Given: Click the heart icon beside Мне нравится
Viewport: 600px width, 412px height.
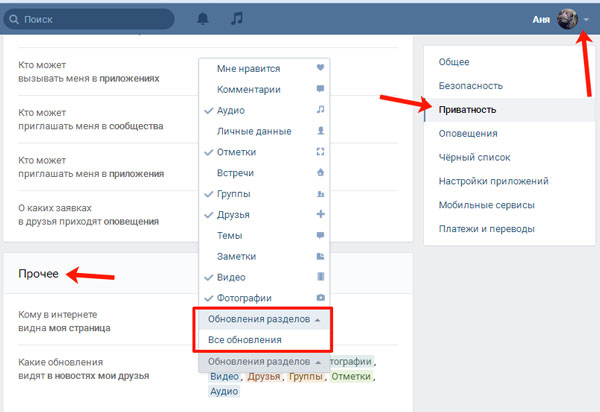Looking at the screenshot, I should pos(320,69).
